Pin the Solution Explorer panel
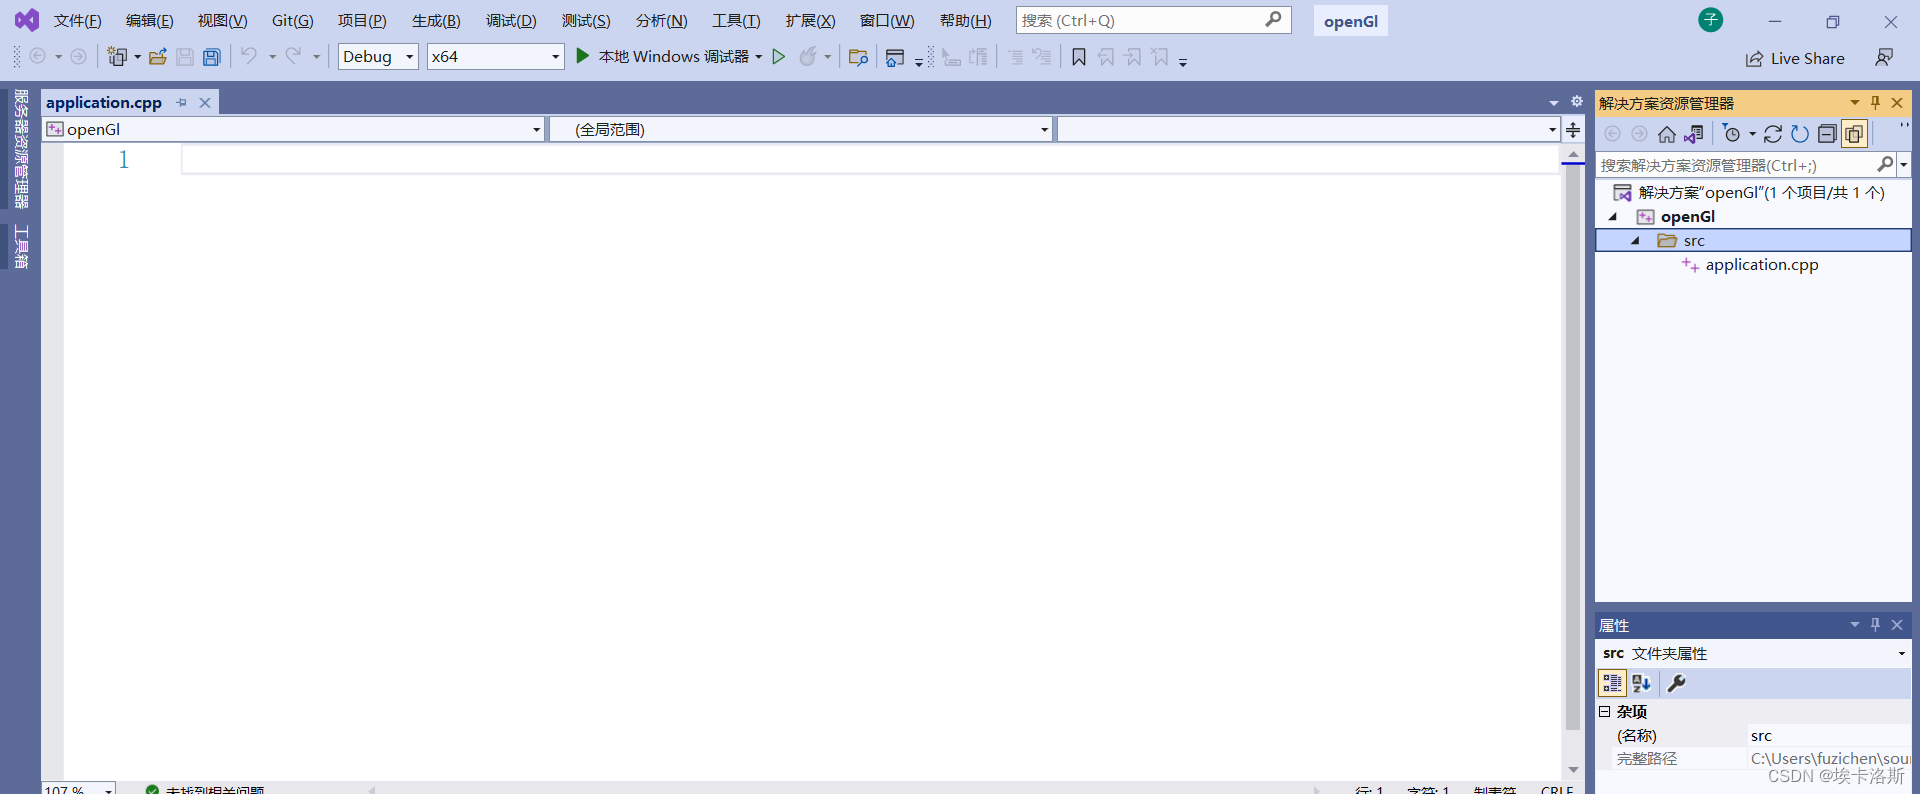This screenshot has width=1920, height=794. [1875, 103]
